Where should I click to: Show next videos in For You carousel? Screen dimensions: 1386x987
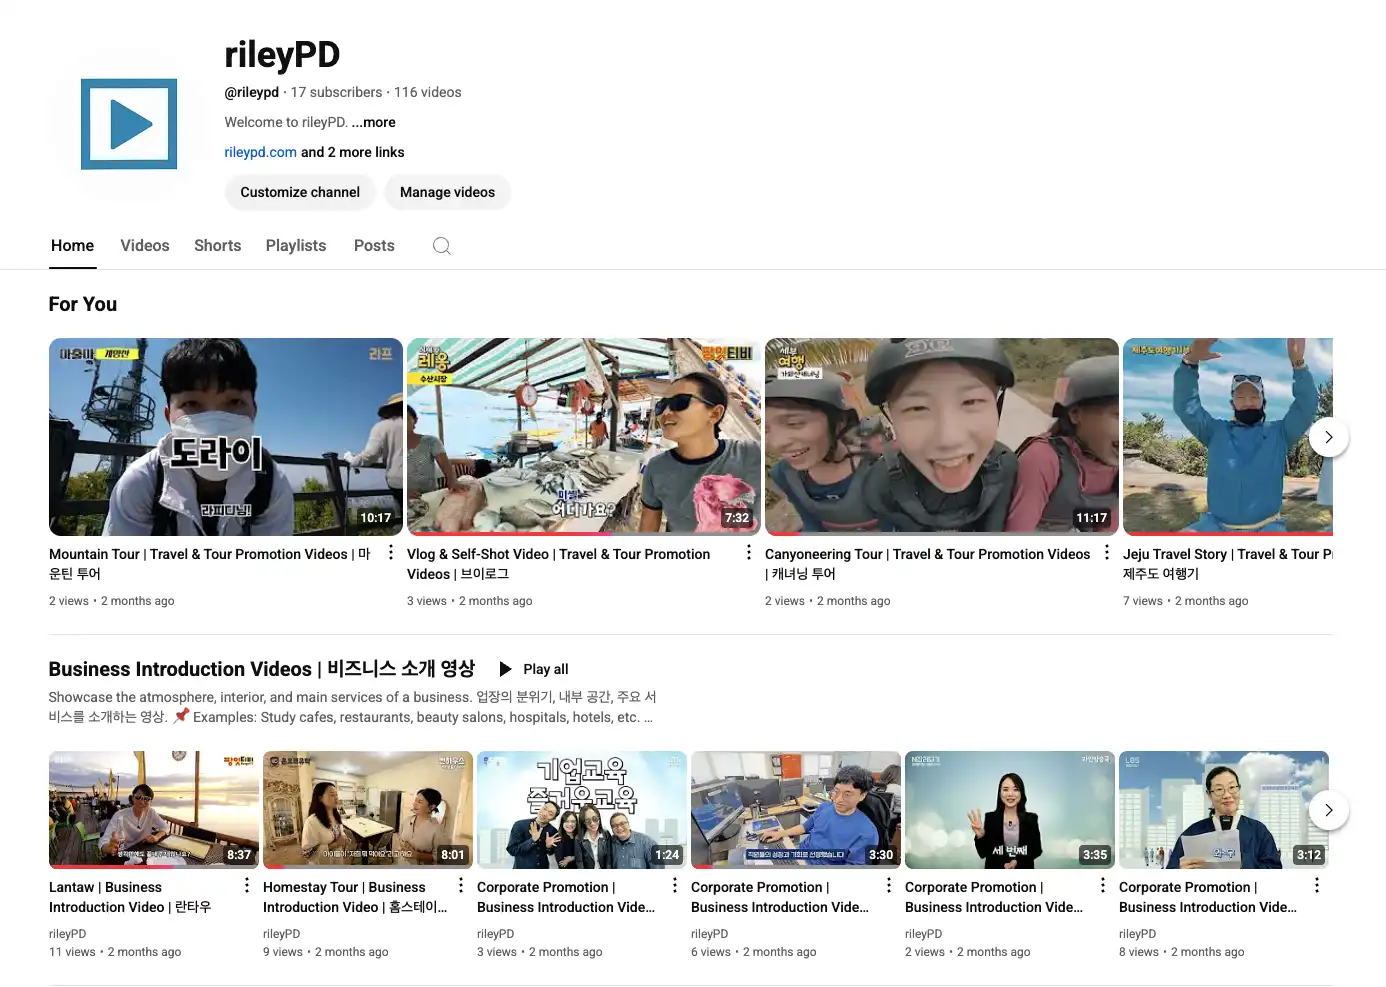tap(1328, 437)
